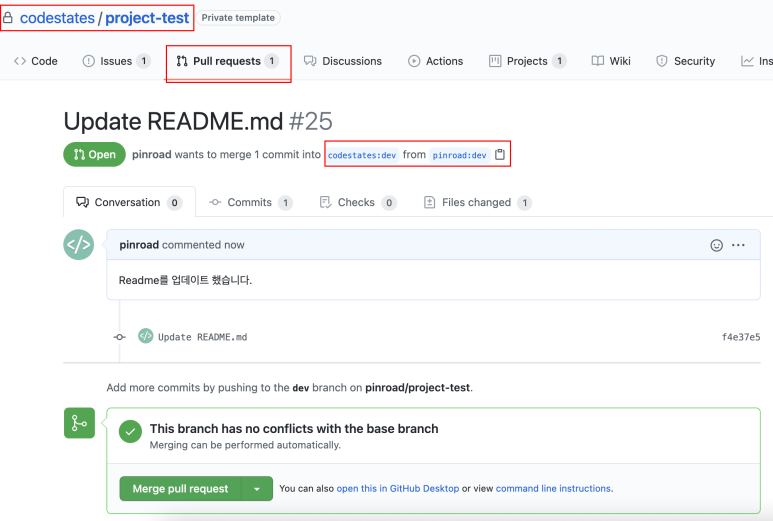Expand the merge method dropdown arrow
The height and width of the screenshot is (521, 773).
click(x=257, y=488)
